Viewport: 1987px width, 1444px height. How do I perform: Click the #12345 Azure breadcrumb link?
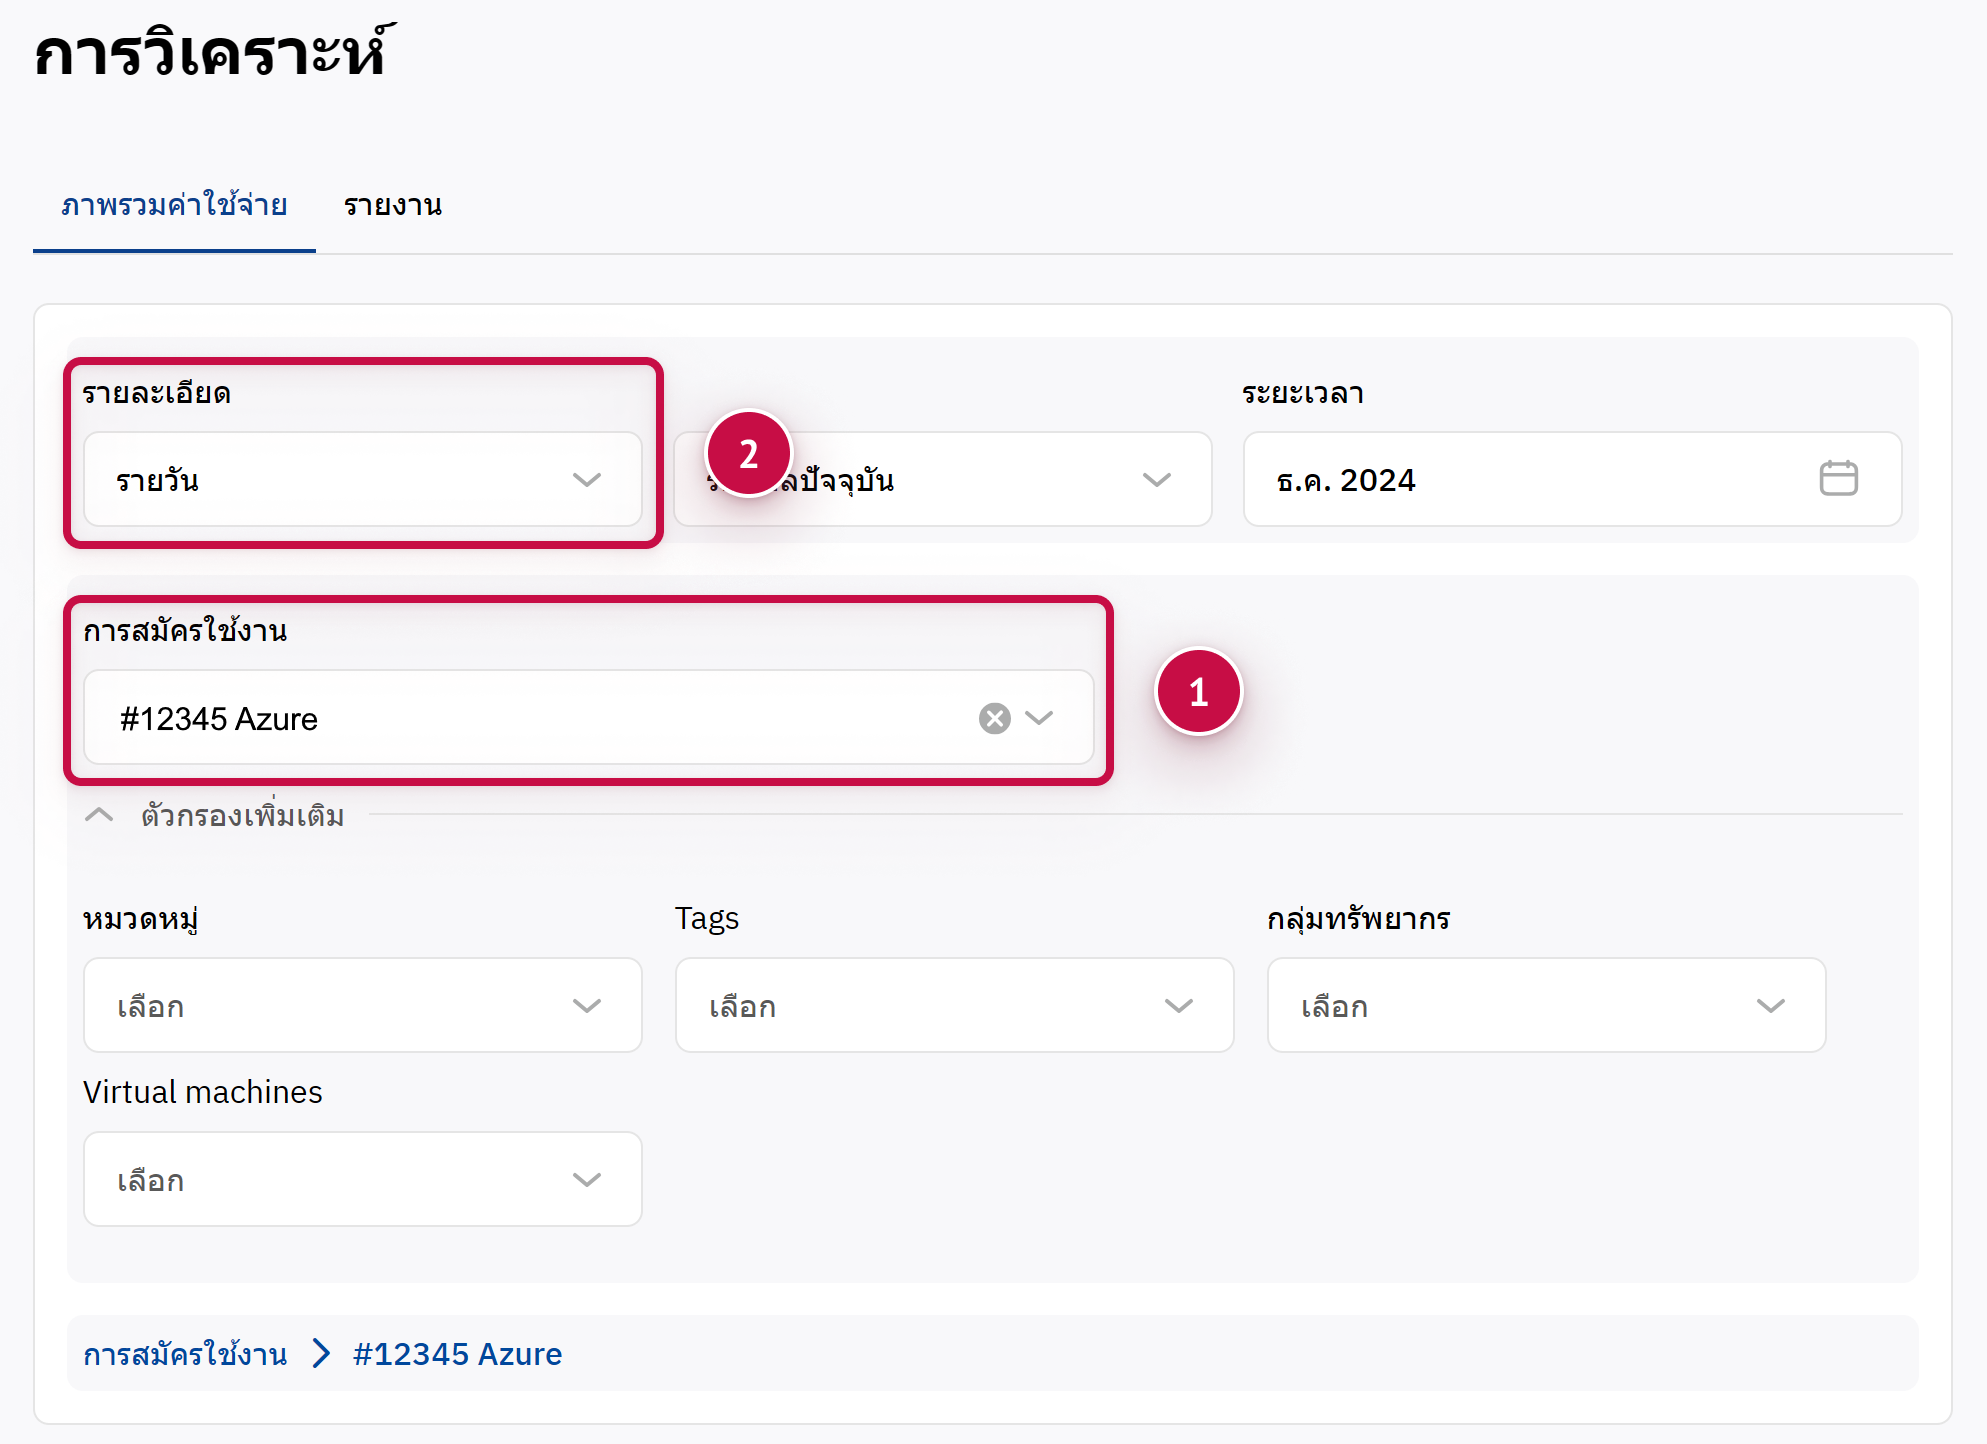pos(457,1354)
